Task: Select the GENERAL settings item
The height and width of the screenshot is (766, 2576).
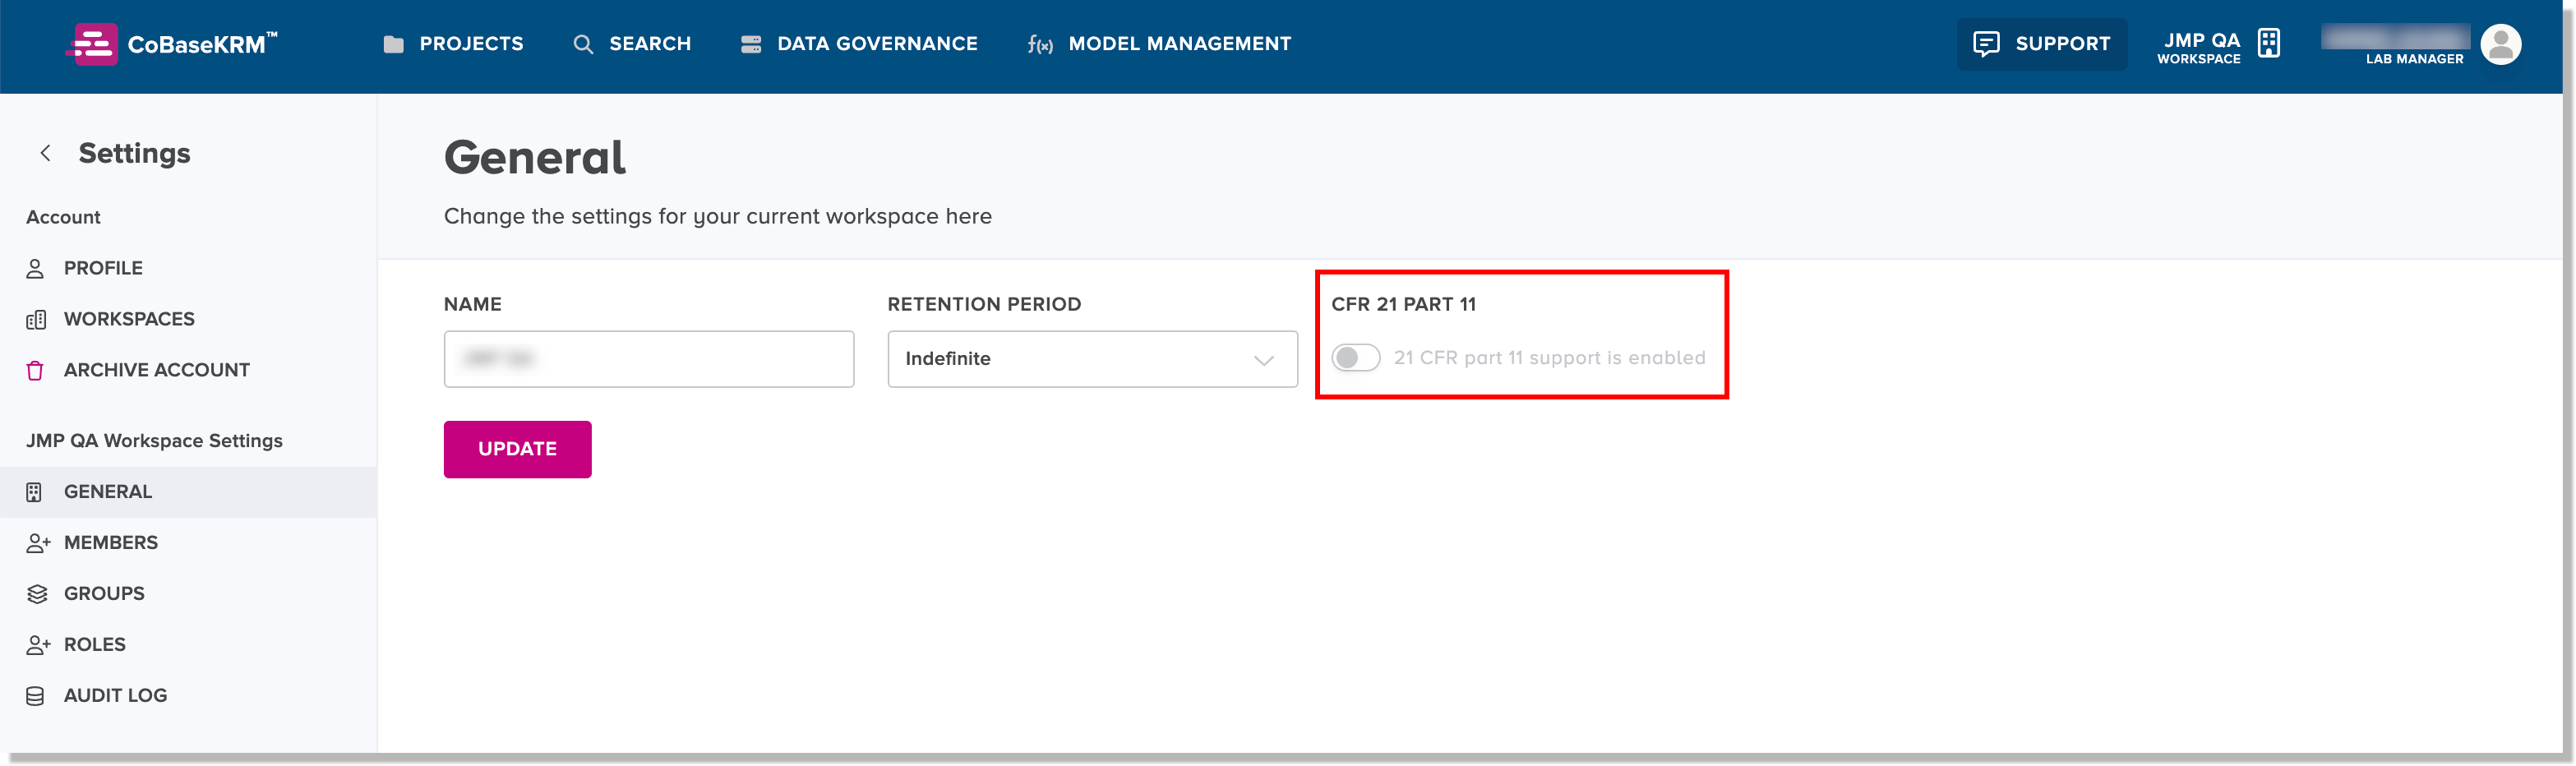Action: (x=188, y=492)
